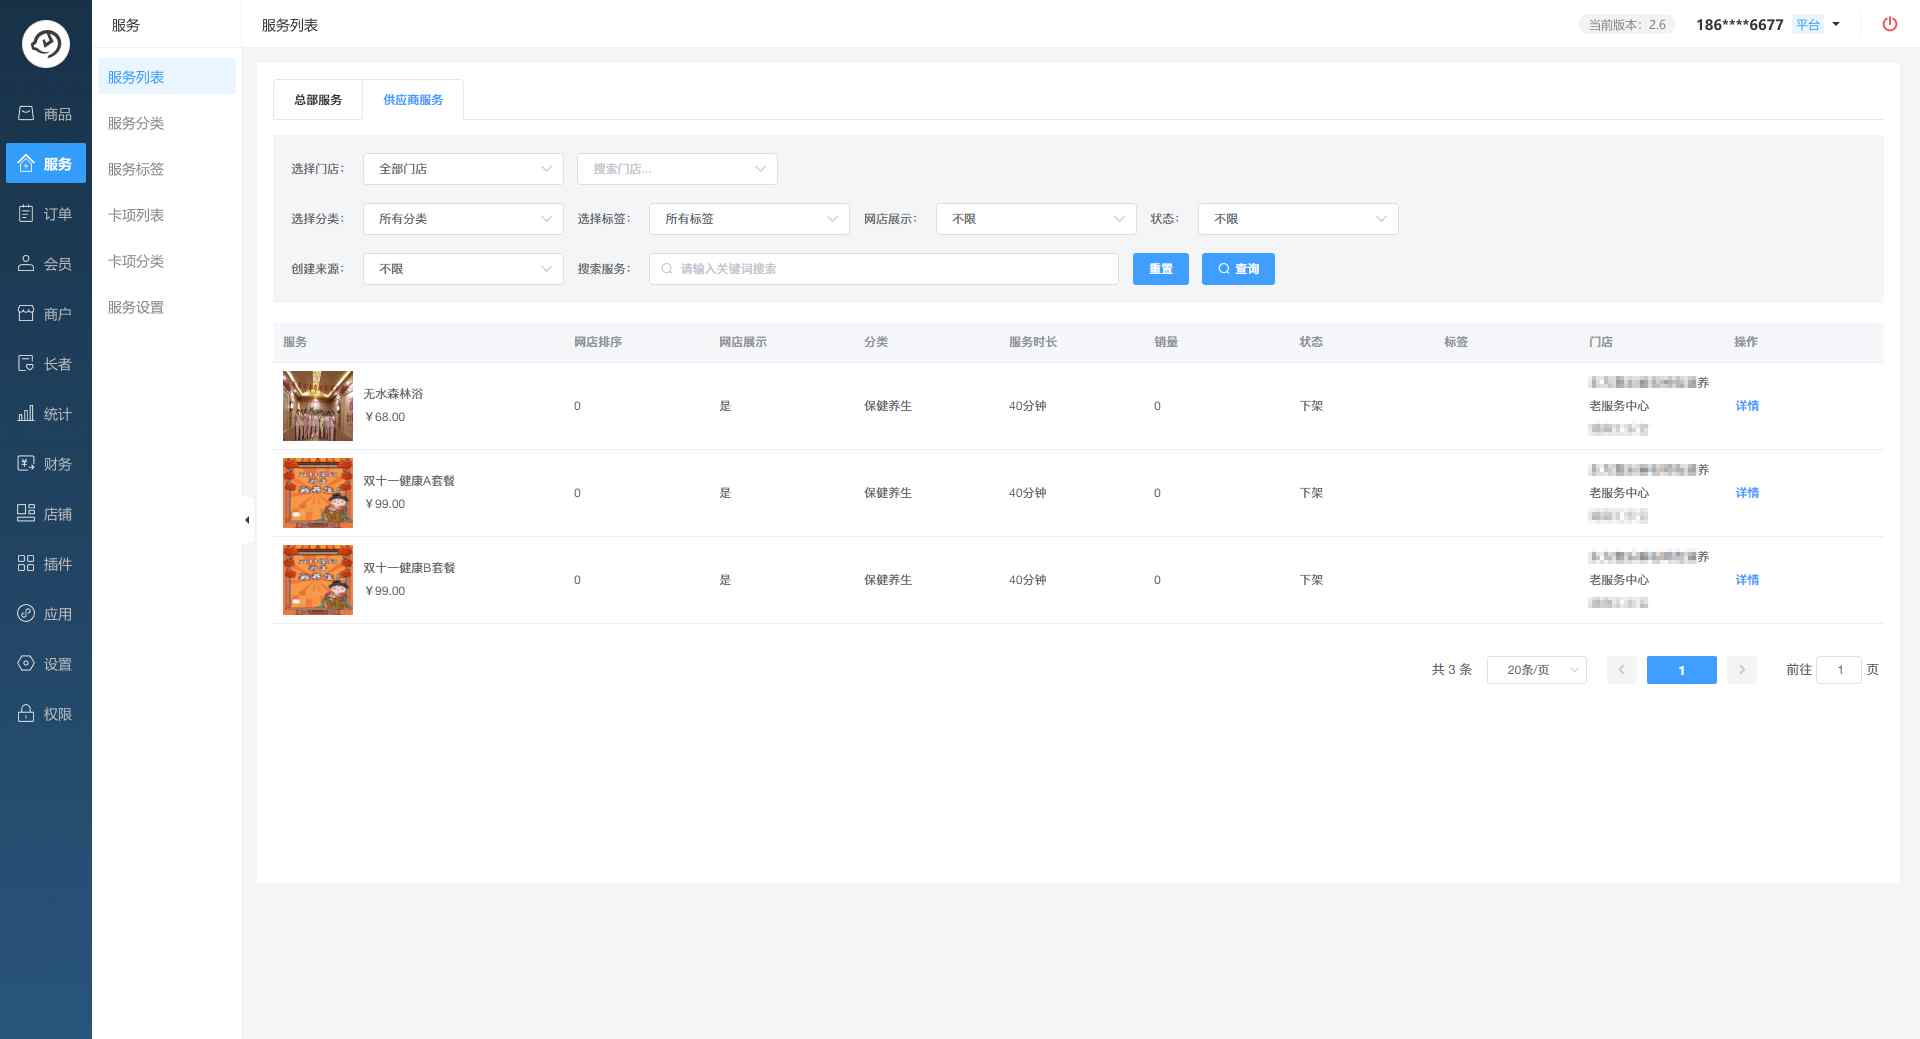Open the 插件 section in the sidebar
The width and height of the screenshot is (1920, 1039).
(46, 564)
